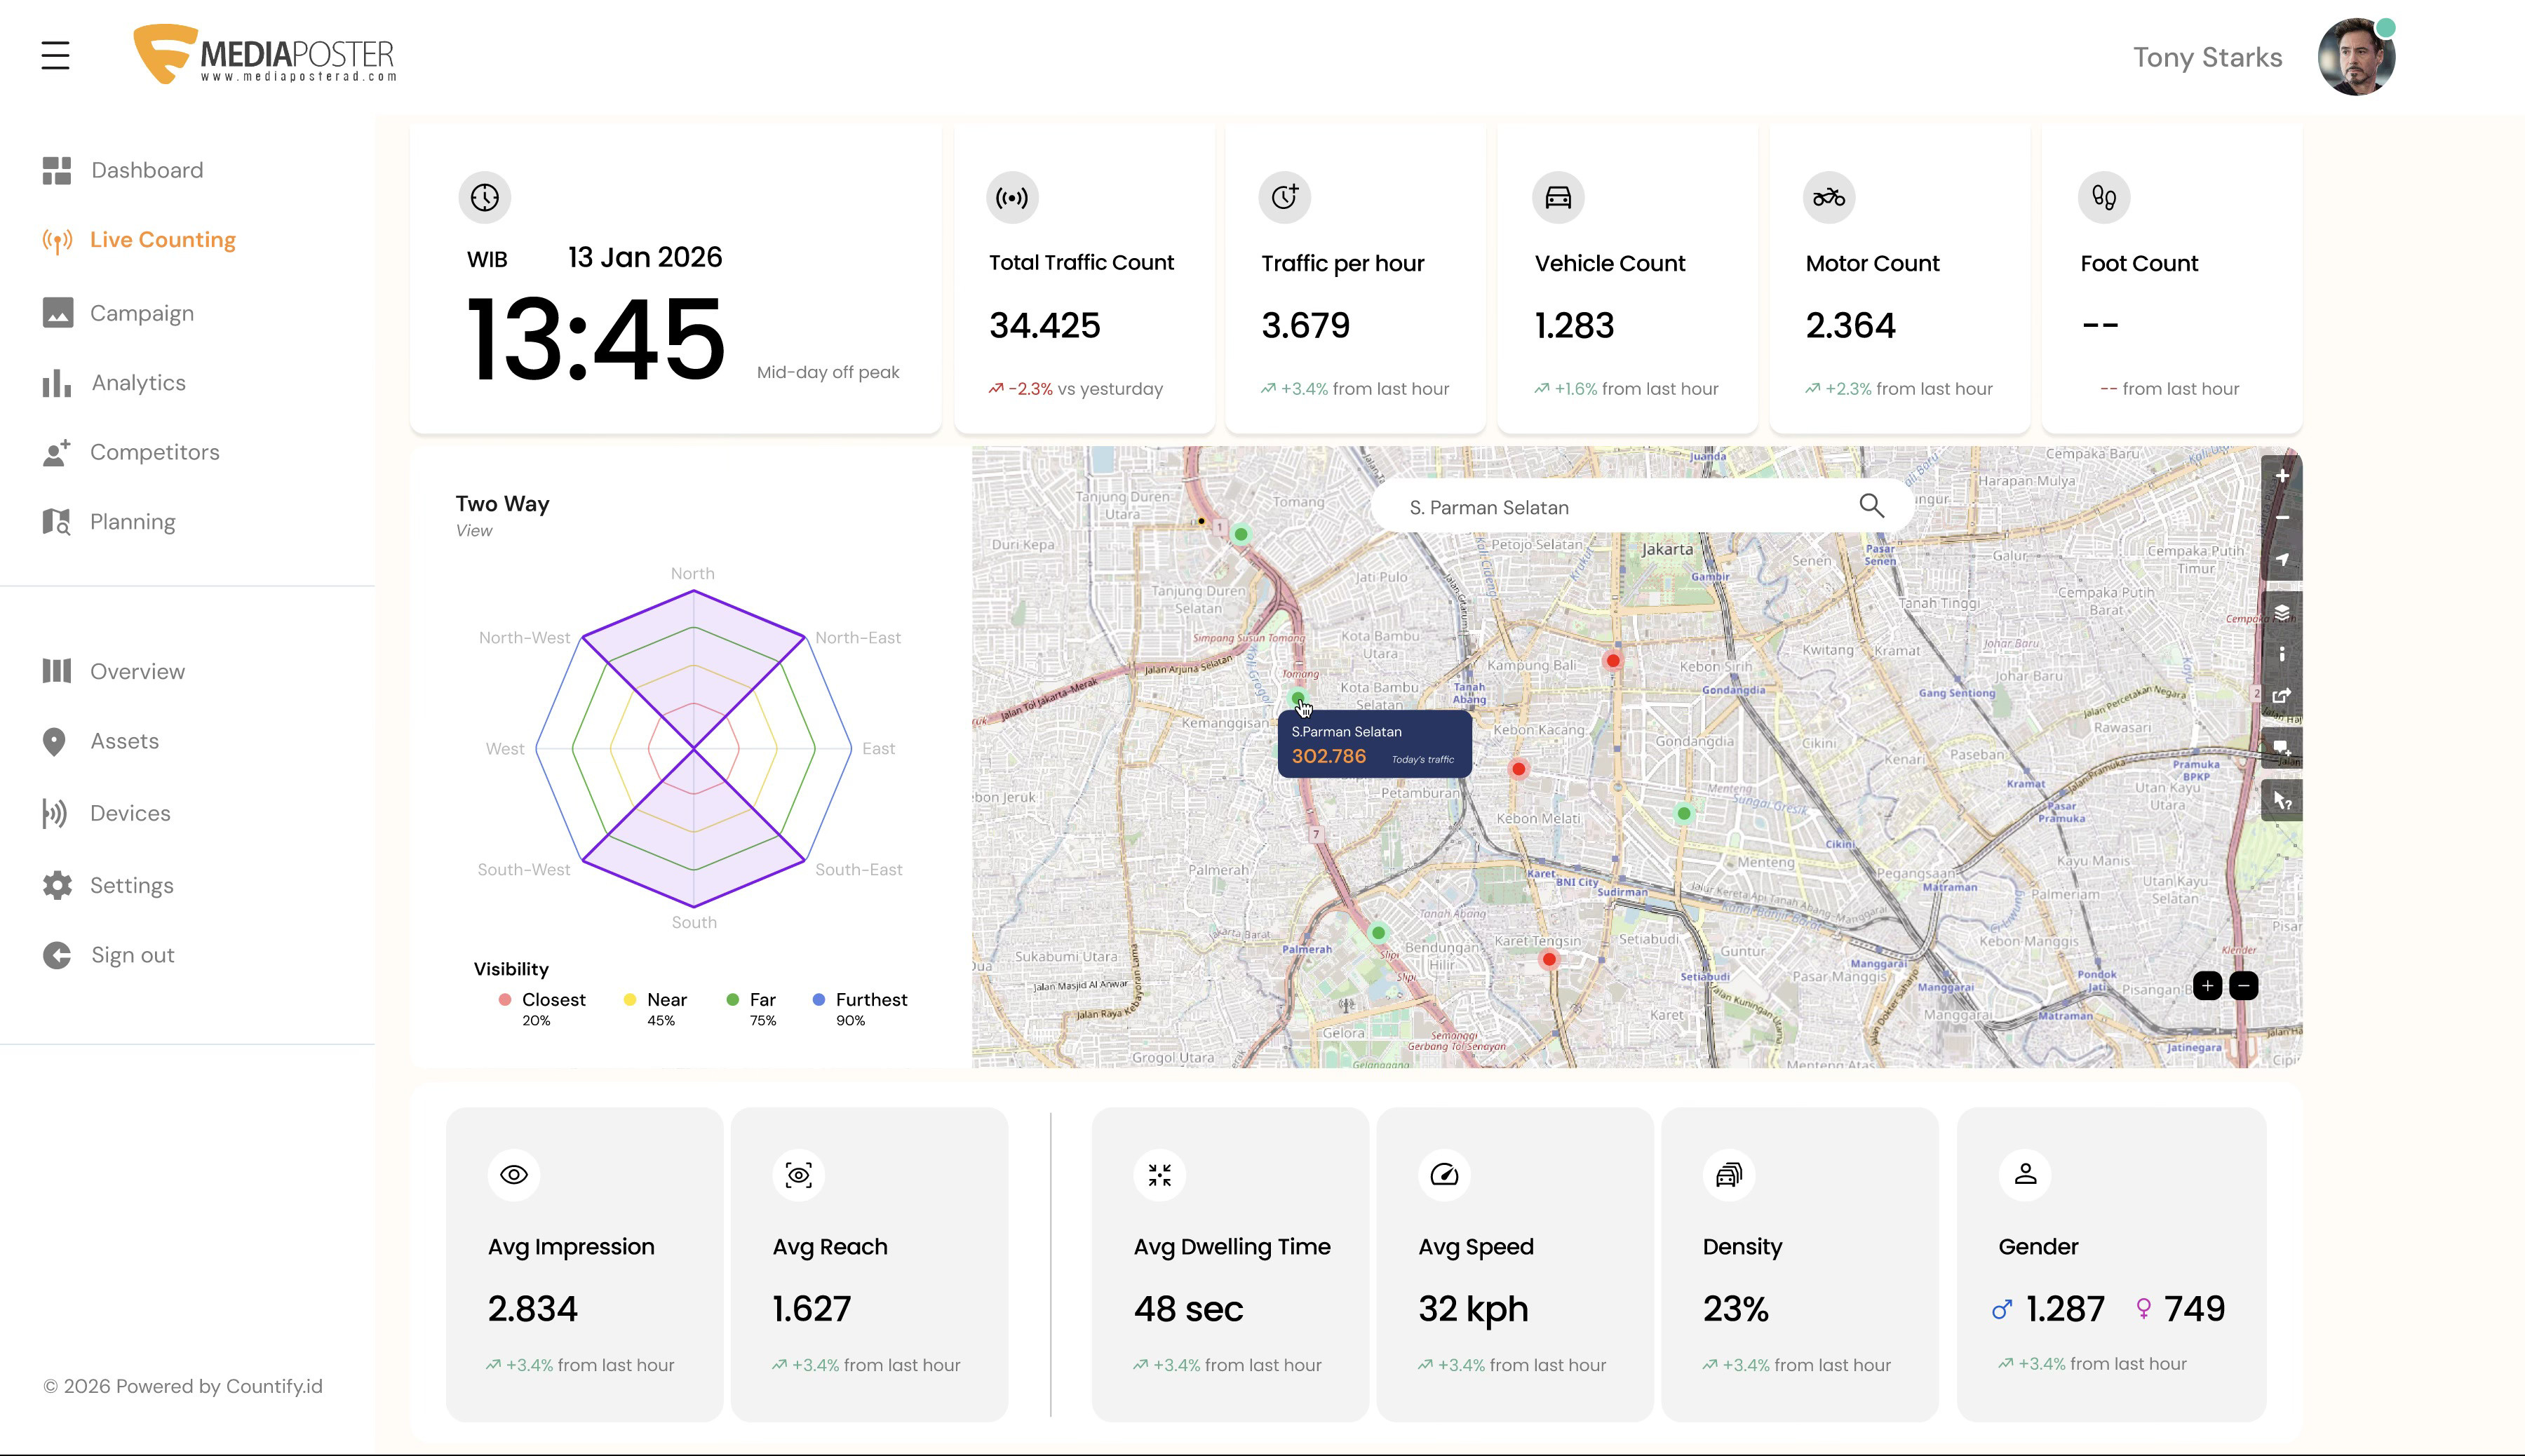Click the Far visibility legend dot
2525x1456 pixels.
pyautogui.click(x=733, y=999)
